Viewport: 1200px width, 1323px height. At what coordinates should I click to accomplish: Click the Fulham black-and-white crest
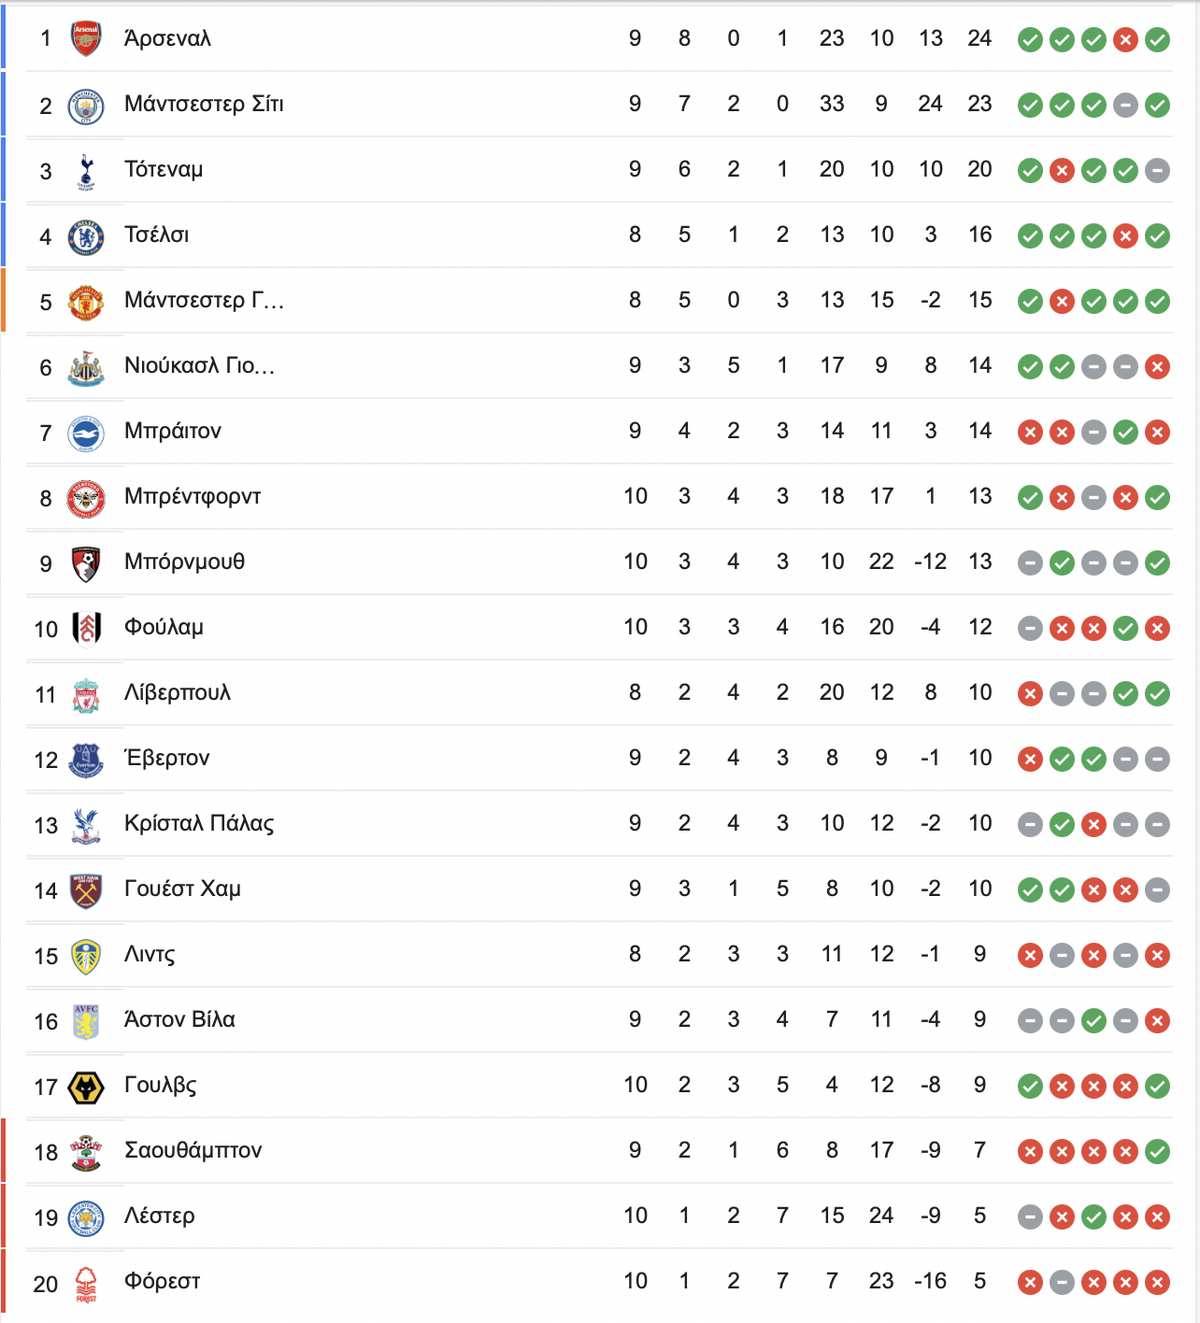pyautogui.click(x=86, y=629)
